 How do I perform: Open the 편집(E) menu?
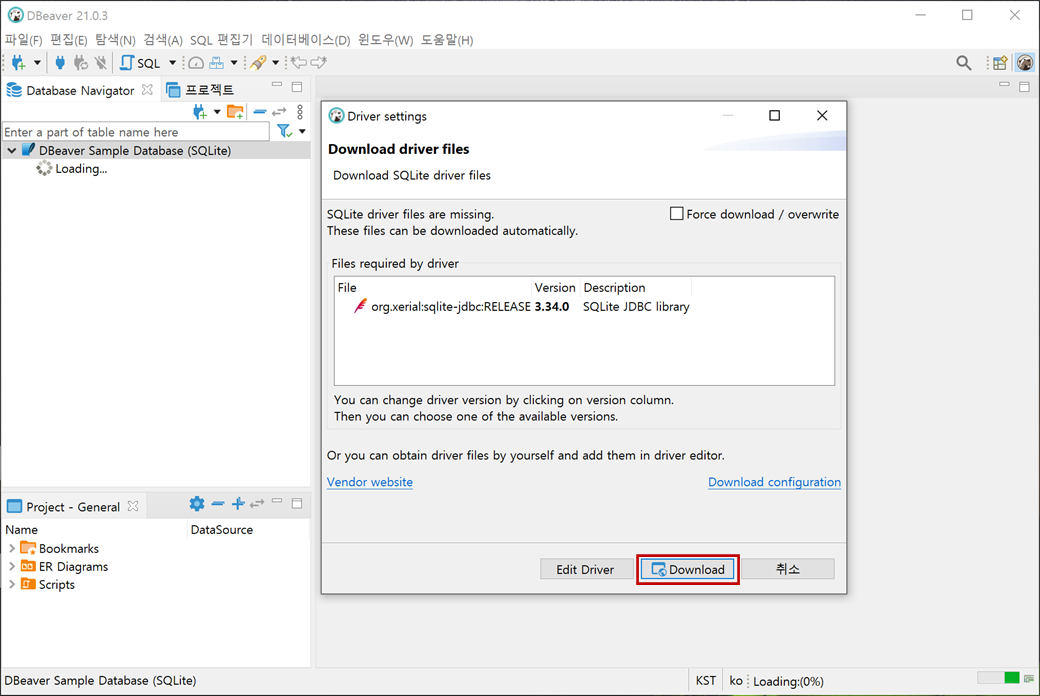coord(68,40)
